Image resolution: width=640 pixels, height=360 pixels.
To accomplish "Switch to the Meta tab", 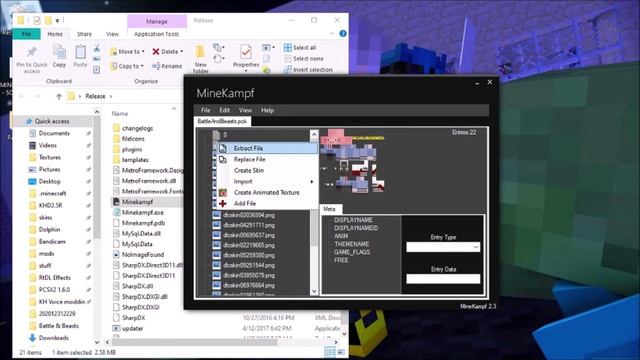I will click(330, 209).
